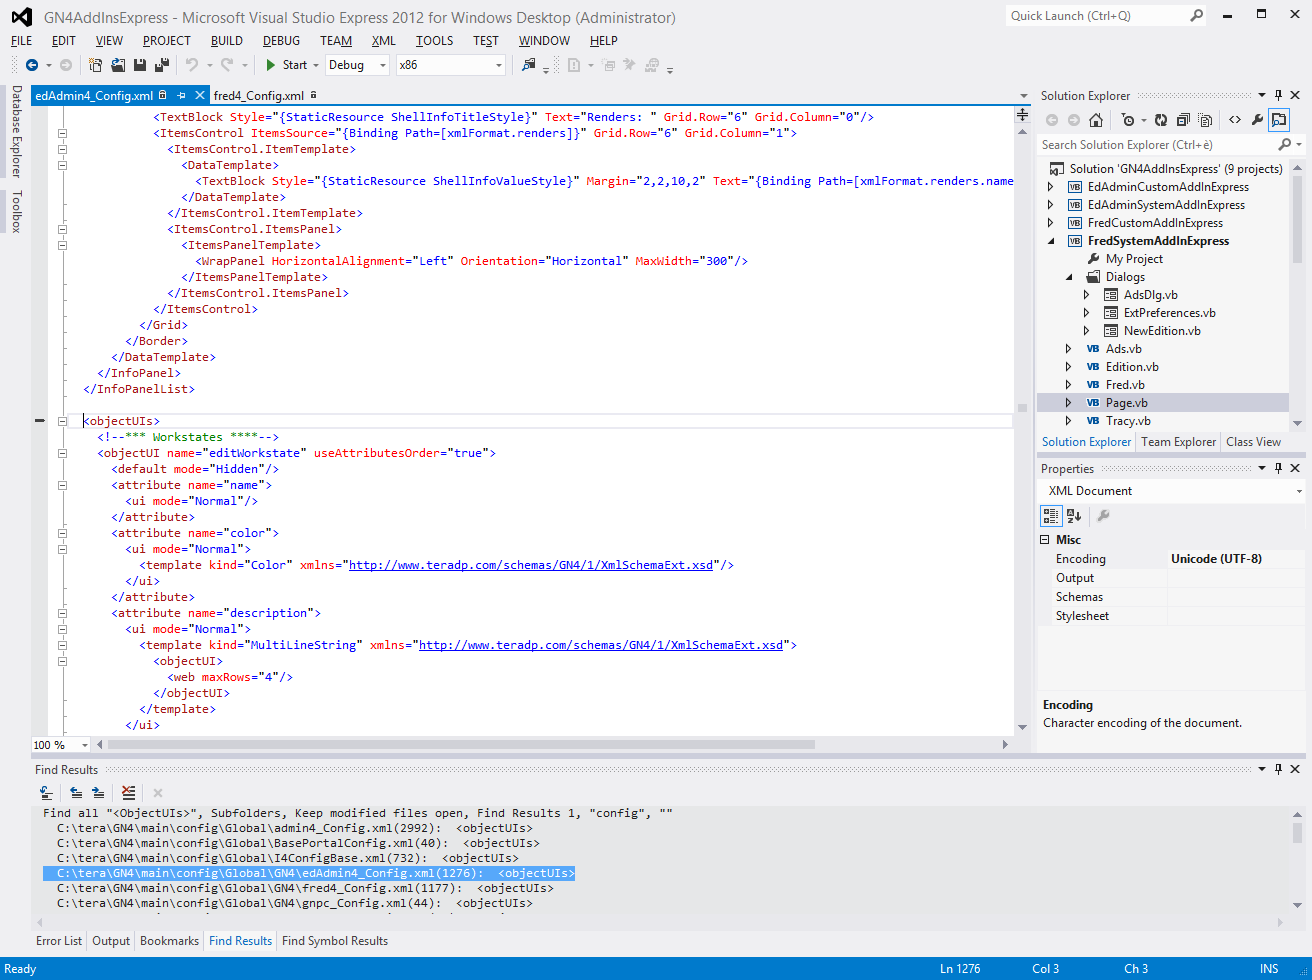Click the View Code icon in Solution Explorer

point(1235,120)
